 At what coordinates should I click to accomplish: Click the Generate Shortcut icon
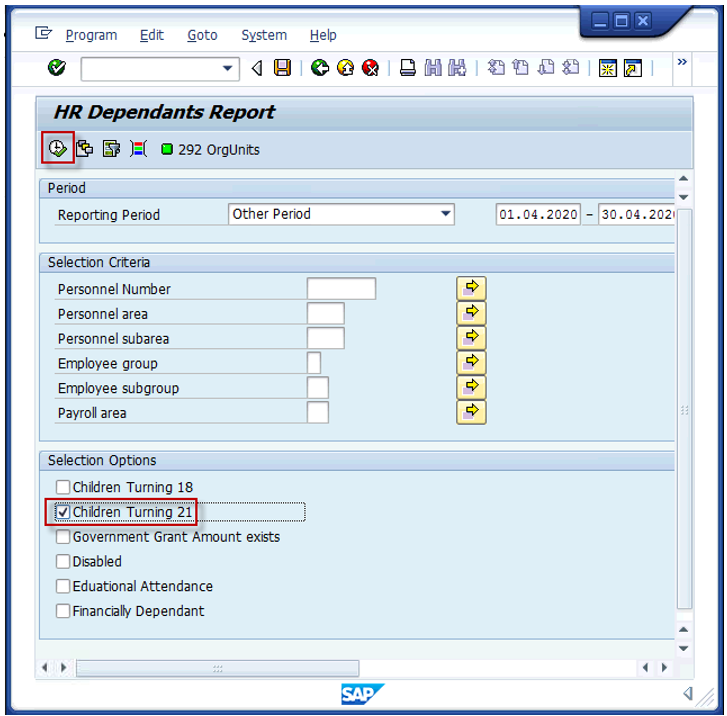[633, 68]
